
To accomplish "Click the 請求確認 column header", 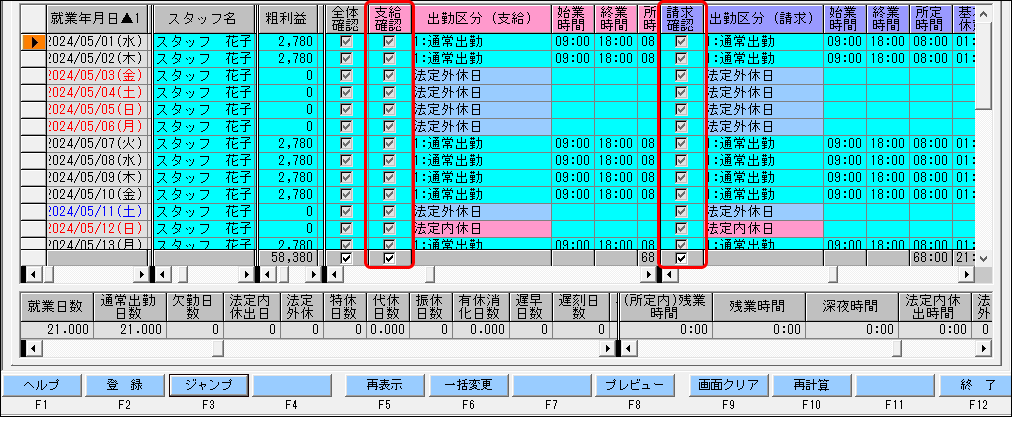I will (x=682, y=20).
